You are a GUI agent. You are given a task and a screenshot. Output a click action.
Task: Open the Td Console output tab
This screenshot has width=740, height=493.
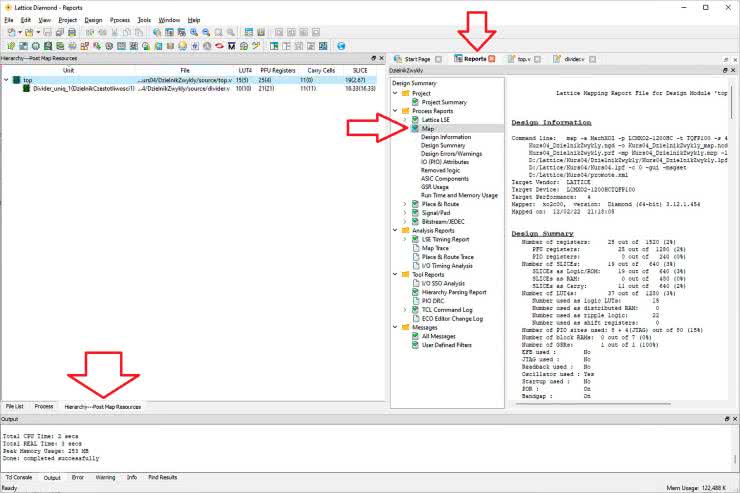click(18, 478)
